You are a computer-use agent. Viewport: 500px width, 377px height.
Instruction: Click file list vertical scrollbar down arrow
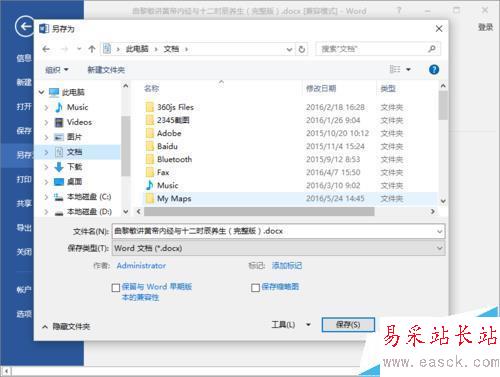[x=443, y=201]
